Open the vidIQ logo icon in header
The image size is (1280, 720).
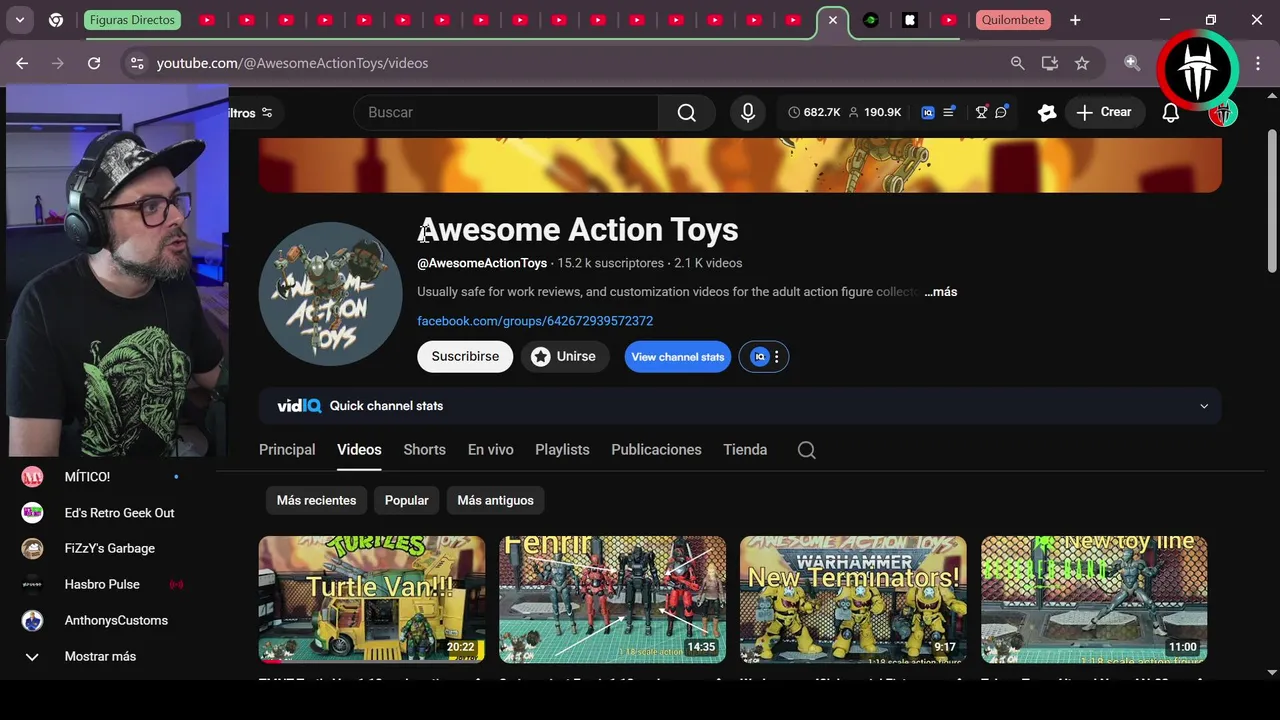point(928,113)
